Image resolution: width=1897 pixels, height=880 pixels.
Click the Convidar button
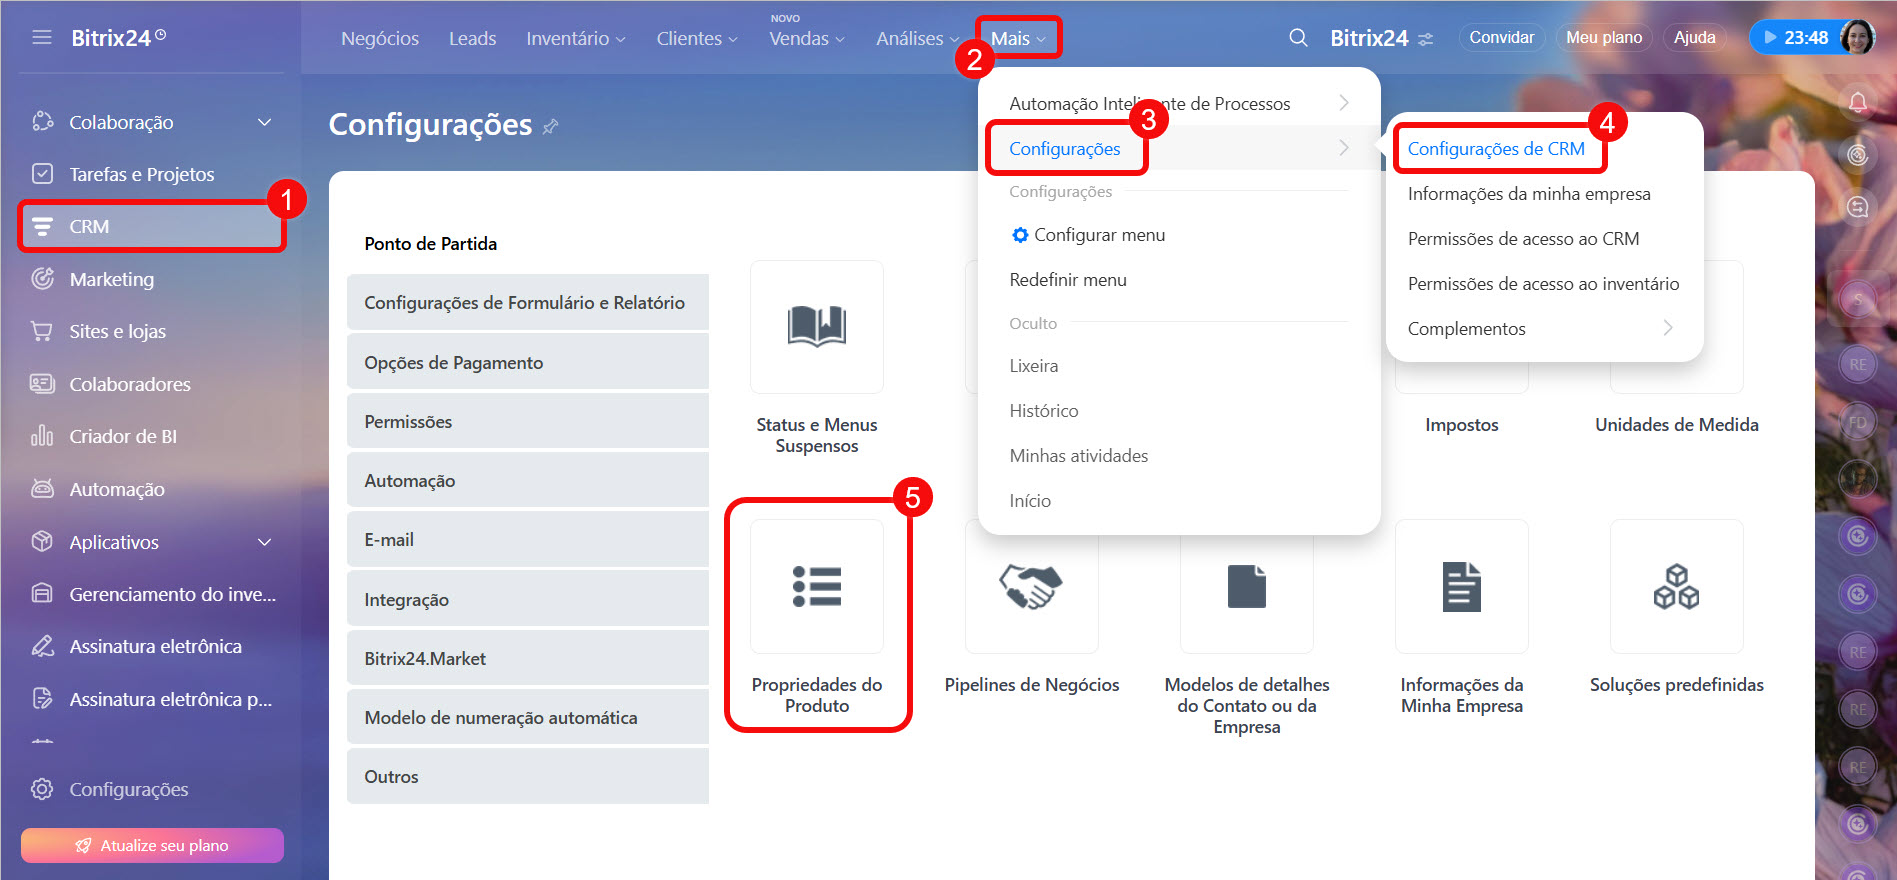click(x=1501, y=38)
